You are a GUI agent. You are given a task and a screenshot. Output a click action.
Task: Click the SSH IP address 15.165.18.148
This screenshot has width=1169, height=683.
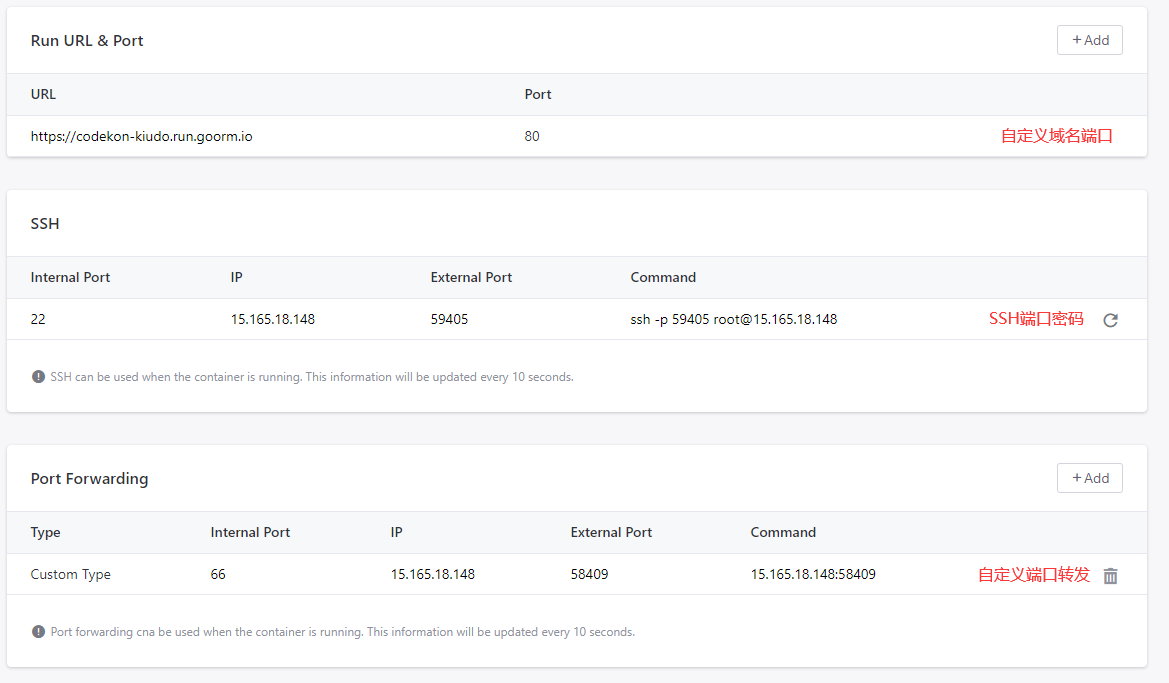273,320
